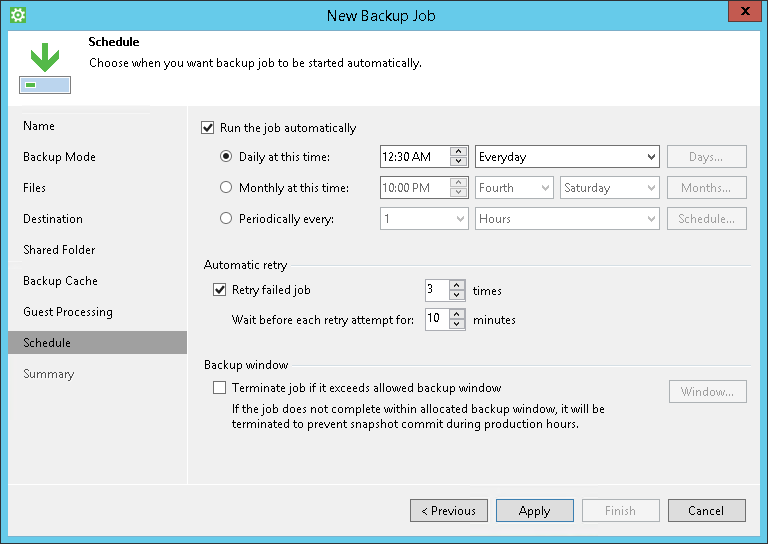Click the green download arrow Schedule icon
Viewport: 768px width, 544px height.
click(45, 68)
